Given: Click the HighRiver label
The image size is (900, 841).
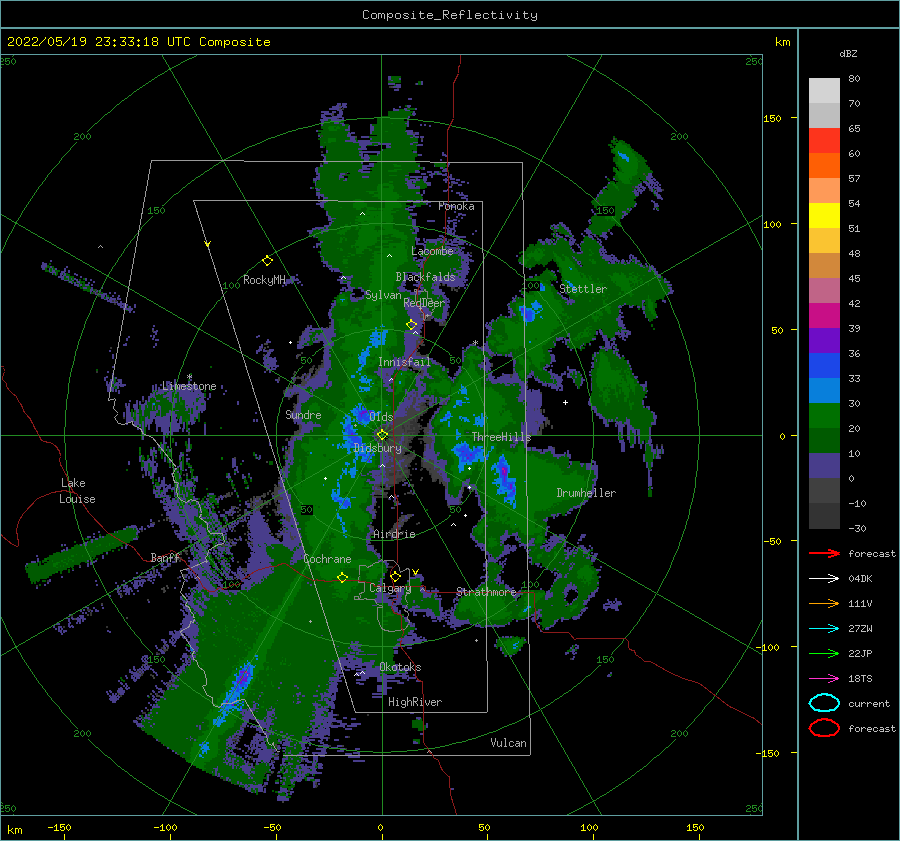Looking at the screenshot, I should pyautogui.click(x=415, y=702).
